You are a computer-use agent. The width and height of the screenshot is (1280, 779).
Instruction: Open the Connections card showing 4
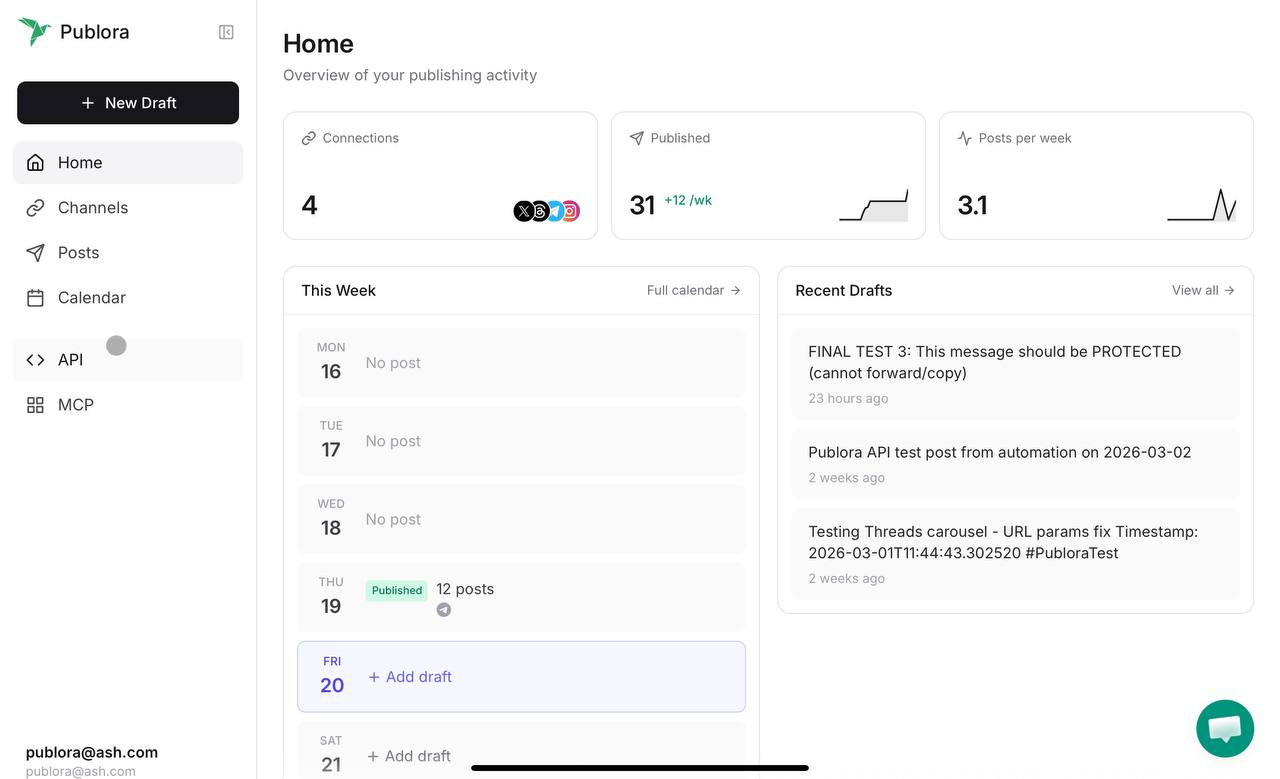point(440,175)
